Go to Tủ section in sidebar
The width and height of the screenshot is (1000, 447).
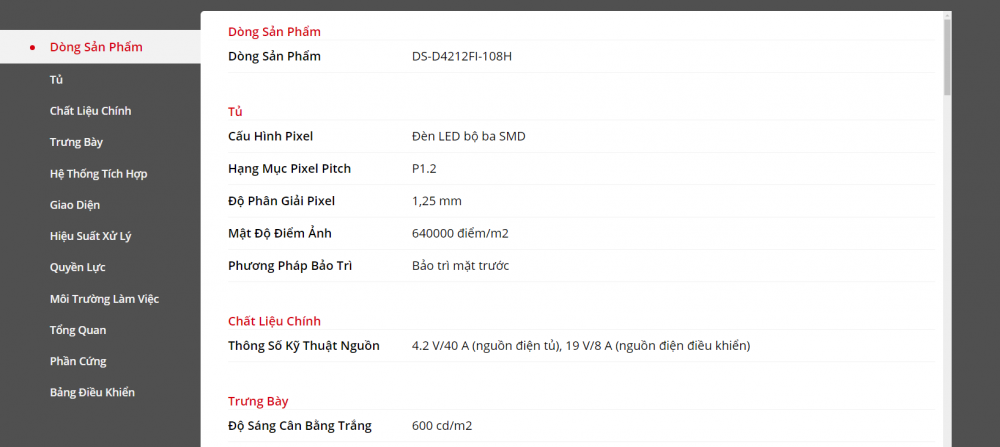point(57,79)
